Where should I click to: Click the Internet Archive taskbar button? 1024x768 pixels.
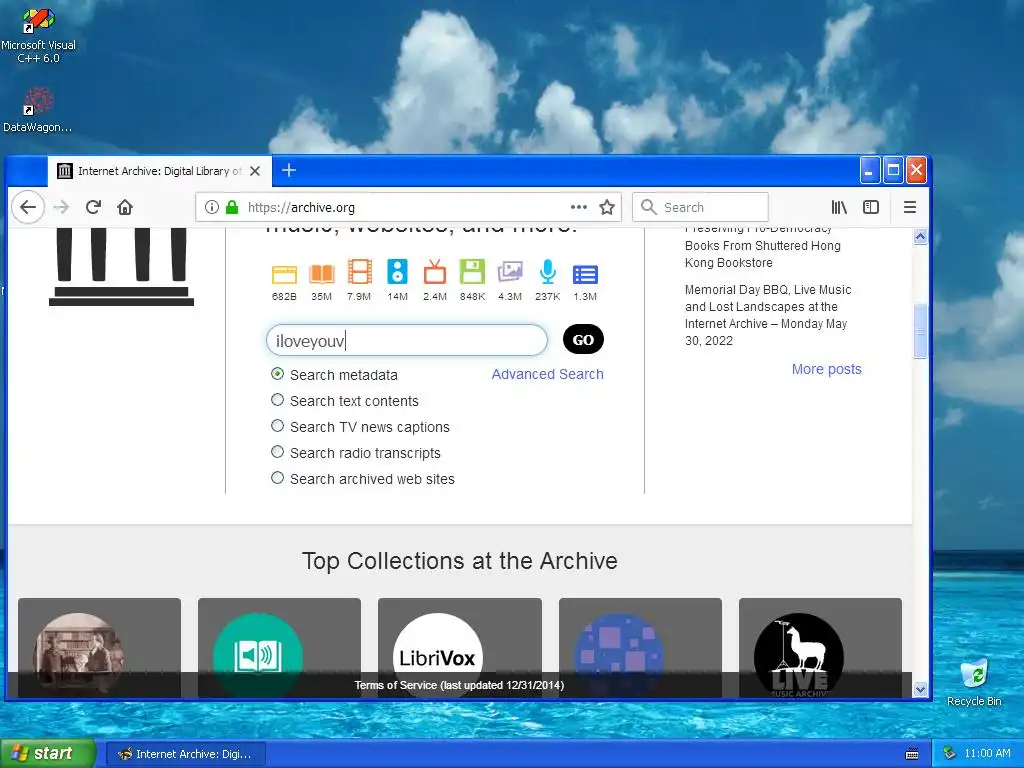click(185, 754)
